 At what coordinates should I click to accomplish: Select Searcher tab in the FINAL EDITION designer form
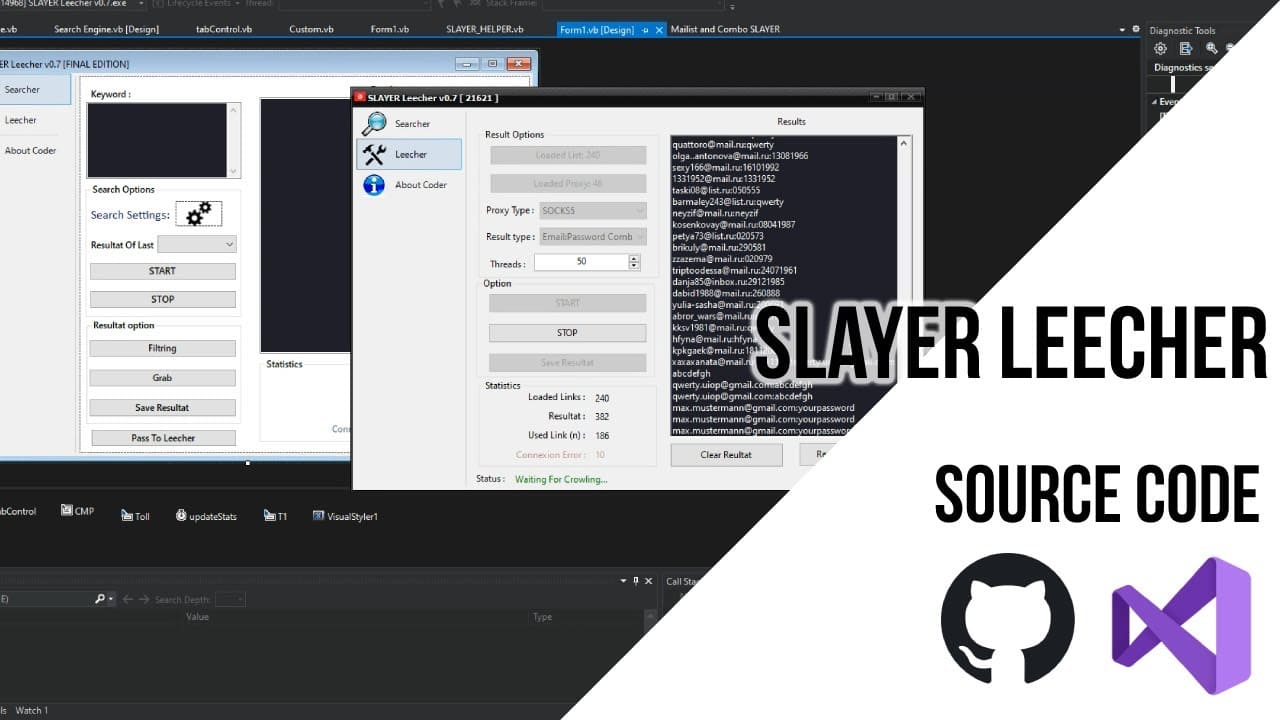click(33, 89)
